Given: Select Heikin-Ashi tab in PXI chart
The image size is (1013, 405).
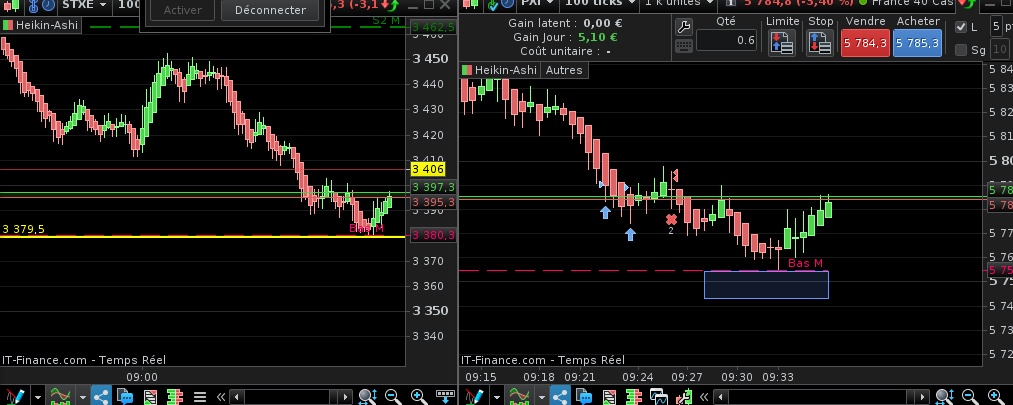Looking at the screenshot, I should [x=500, y=70].
